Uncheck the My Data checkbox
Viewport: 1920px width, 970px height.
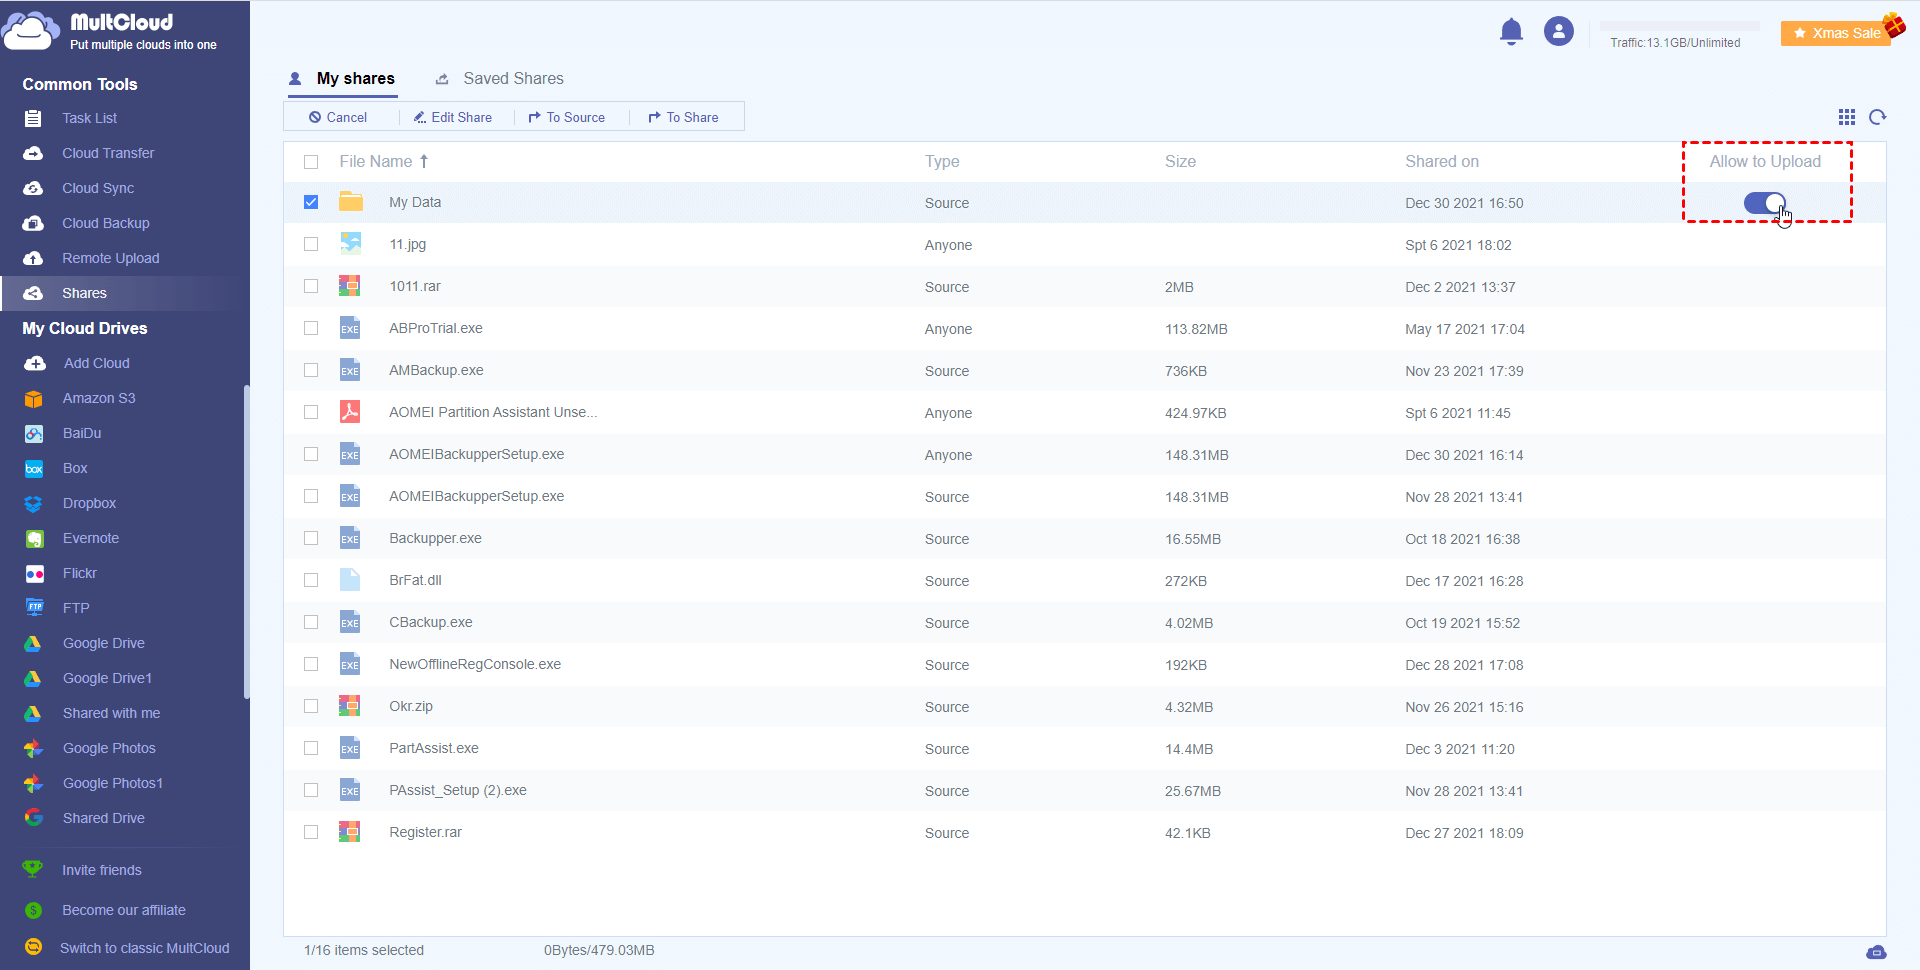(311, 202)
